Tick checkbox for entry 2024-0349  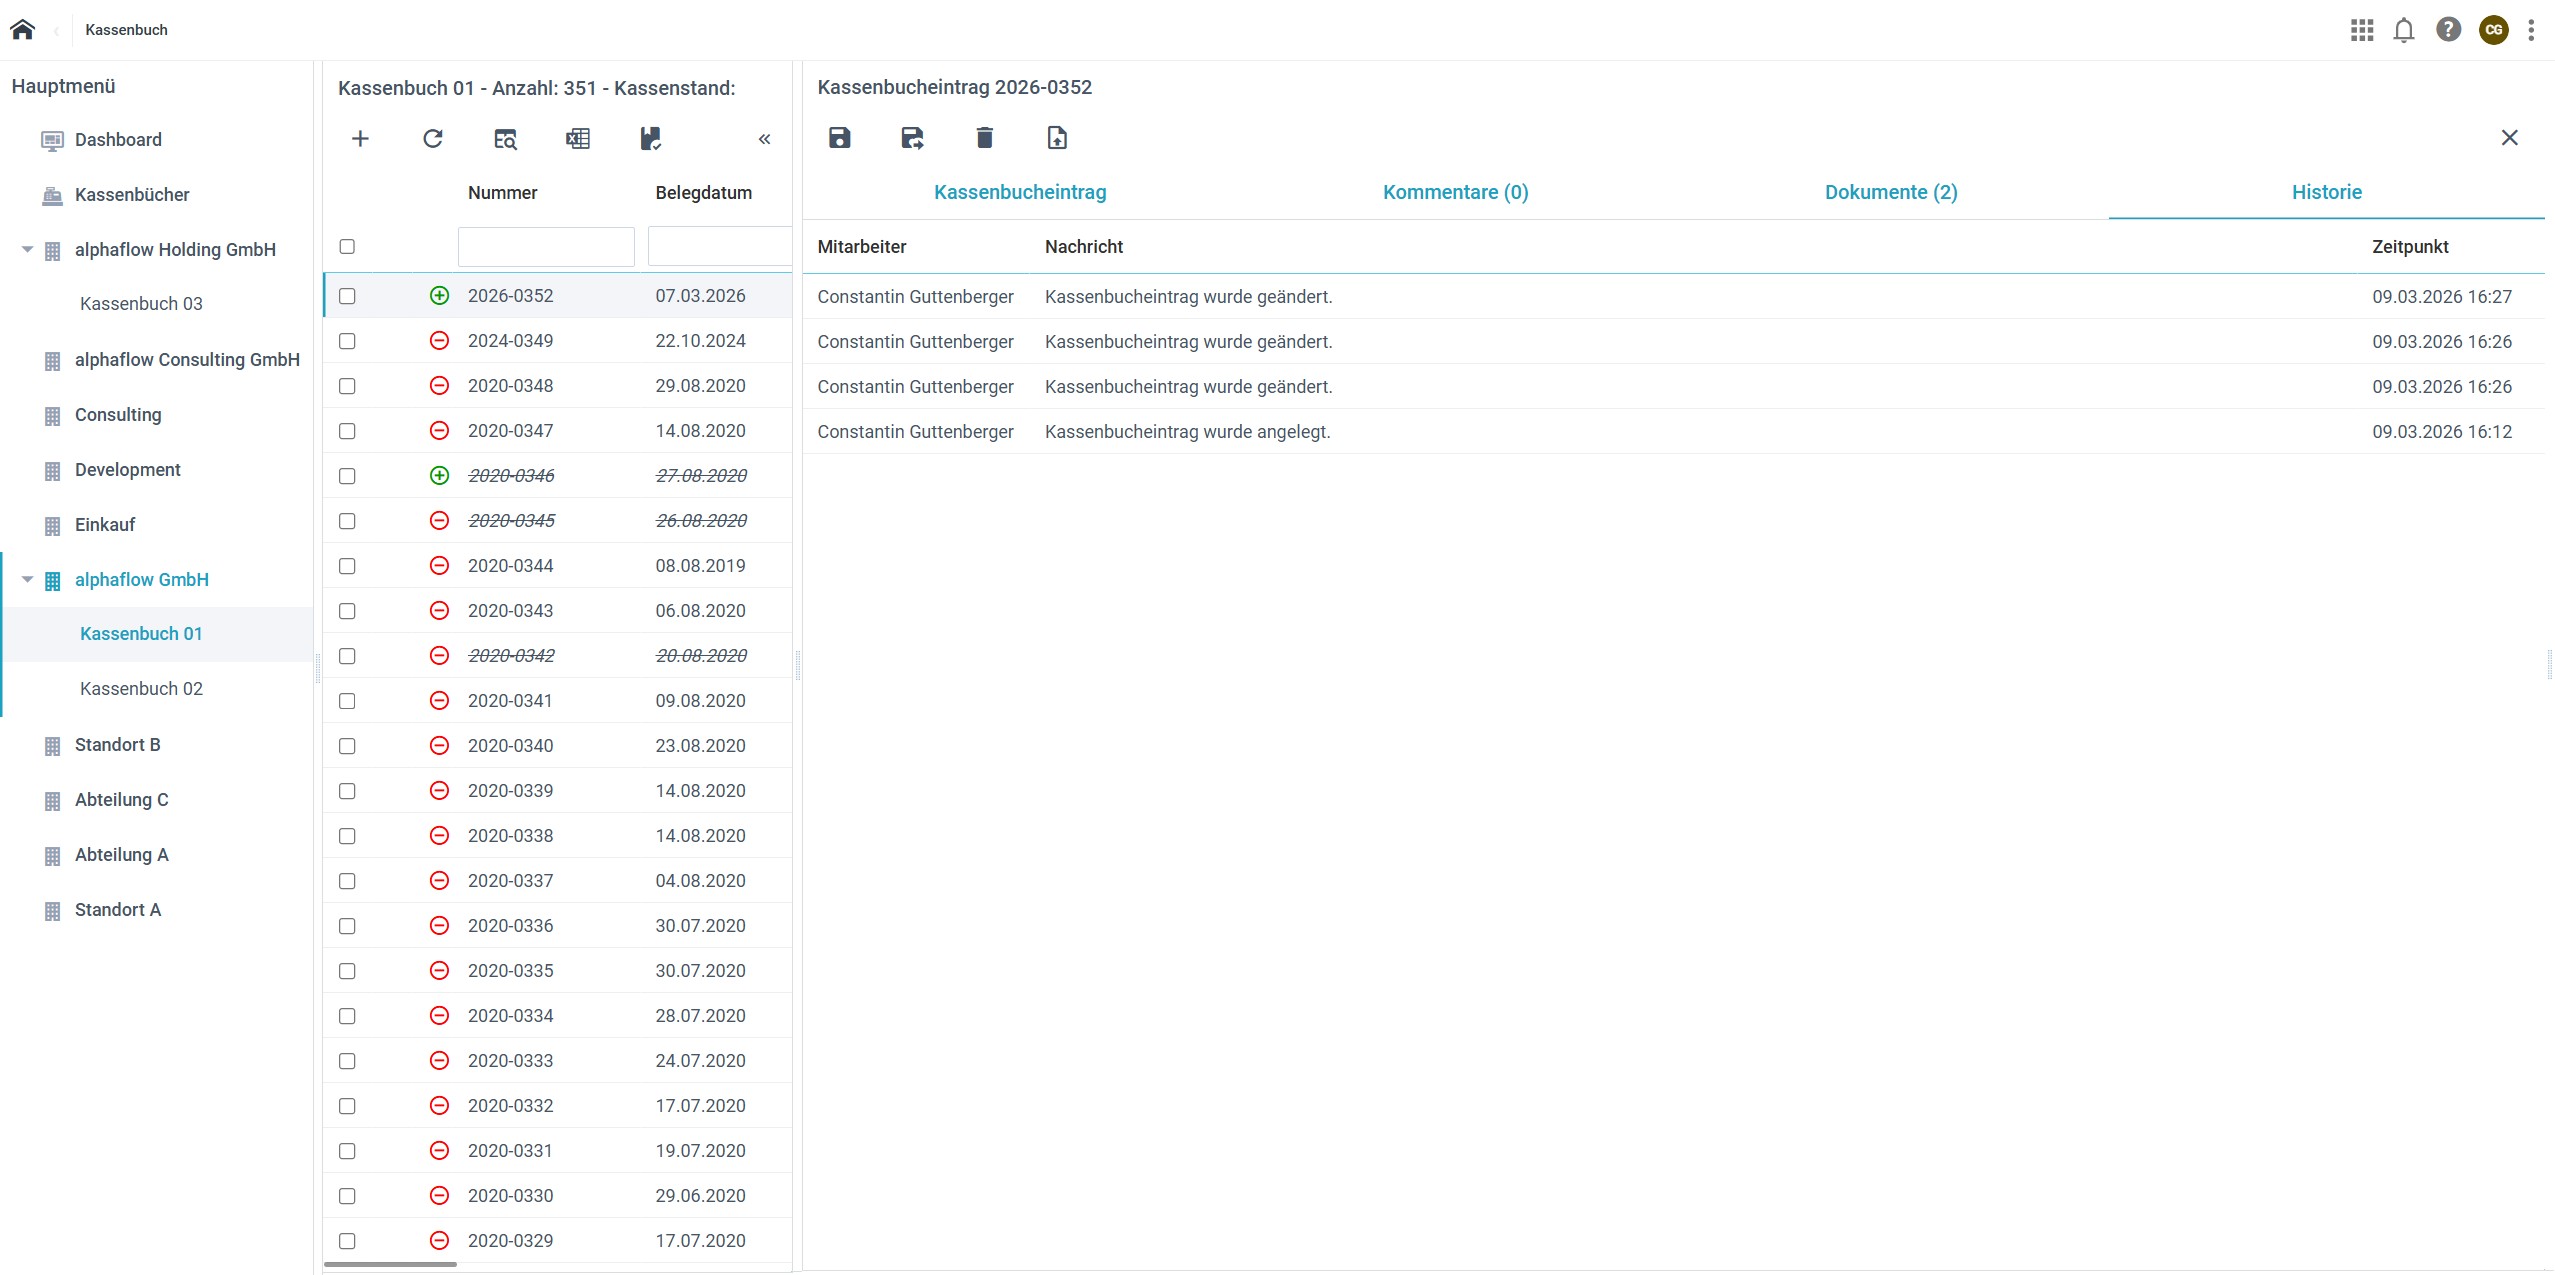[x=347, y=341]
